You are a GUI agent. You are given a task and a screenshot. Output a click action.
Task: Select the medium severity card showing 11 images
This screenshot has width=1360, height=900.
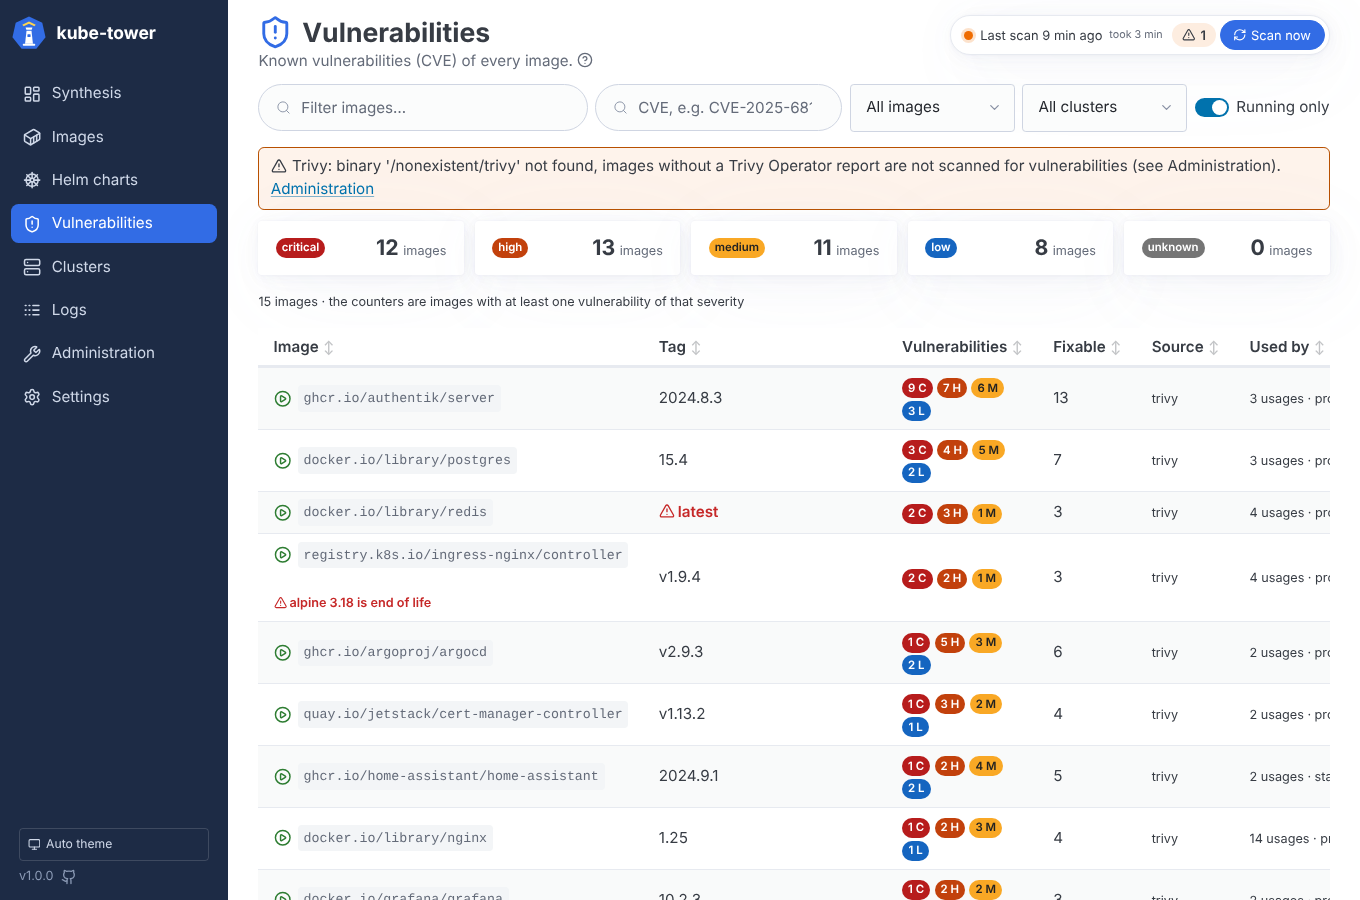794,248
